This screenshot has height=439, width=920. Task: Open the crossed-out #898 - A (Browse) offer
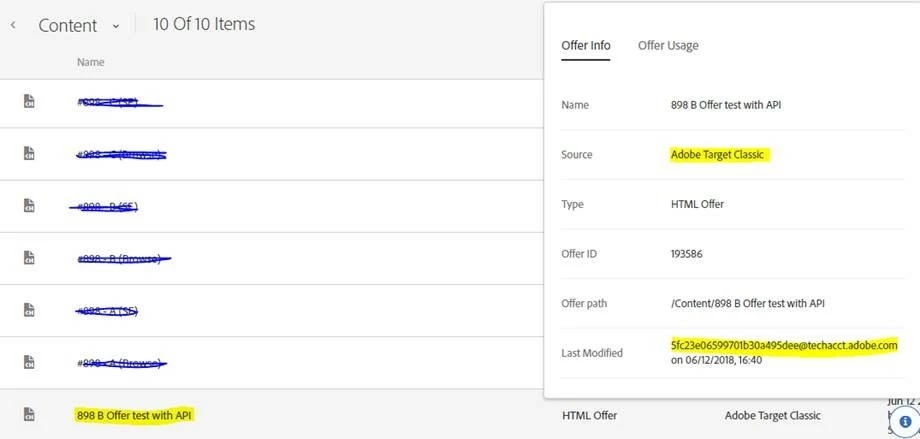click(x=121, y=363)
